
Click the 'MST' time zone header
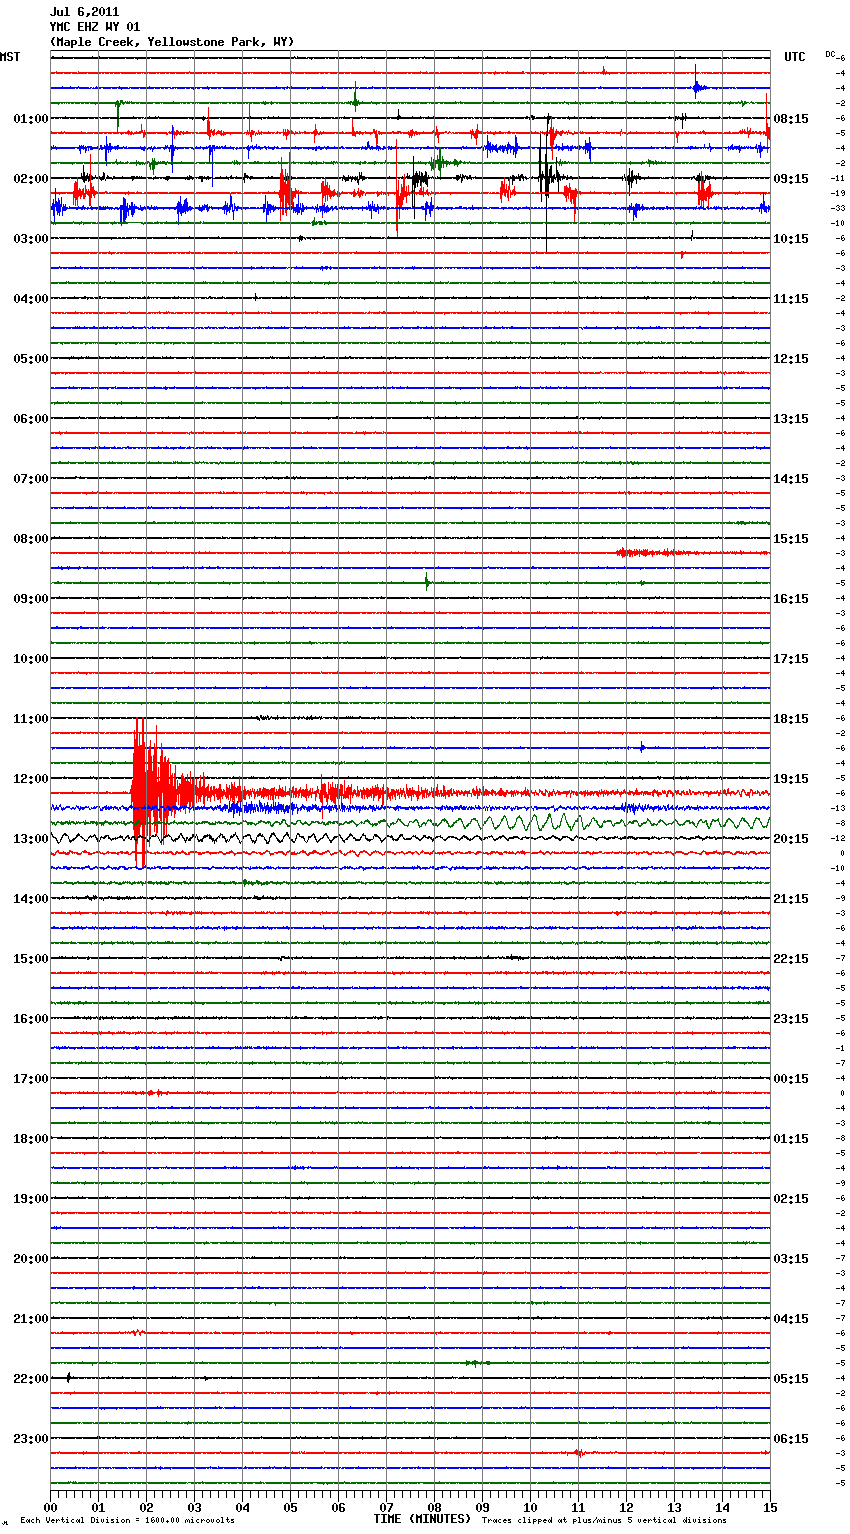click(10, 57)
